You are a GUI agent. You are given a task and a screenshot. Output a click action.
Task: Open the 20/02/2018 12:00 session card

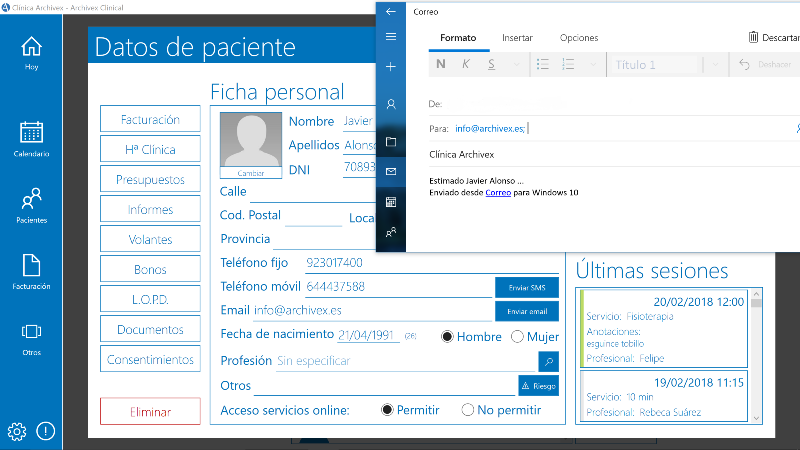point(664,329)
